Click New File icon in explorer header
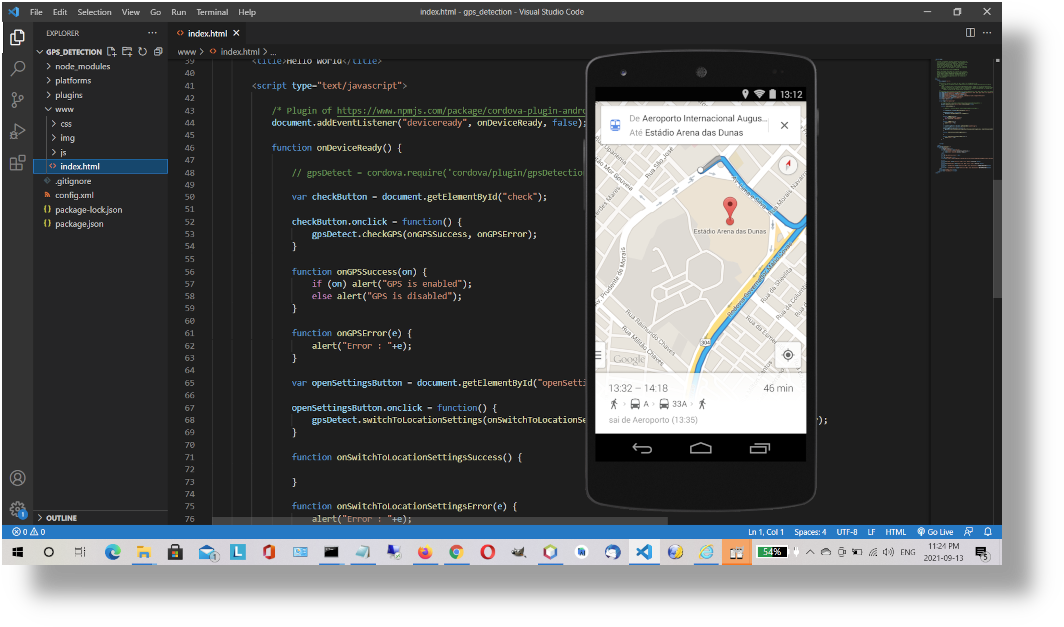The height and width of the screenshot is (627, 1064). point(111,52)
